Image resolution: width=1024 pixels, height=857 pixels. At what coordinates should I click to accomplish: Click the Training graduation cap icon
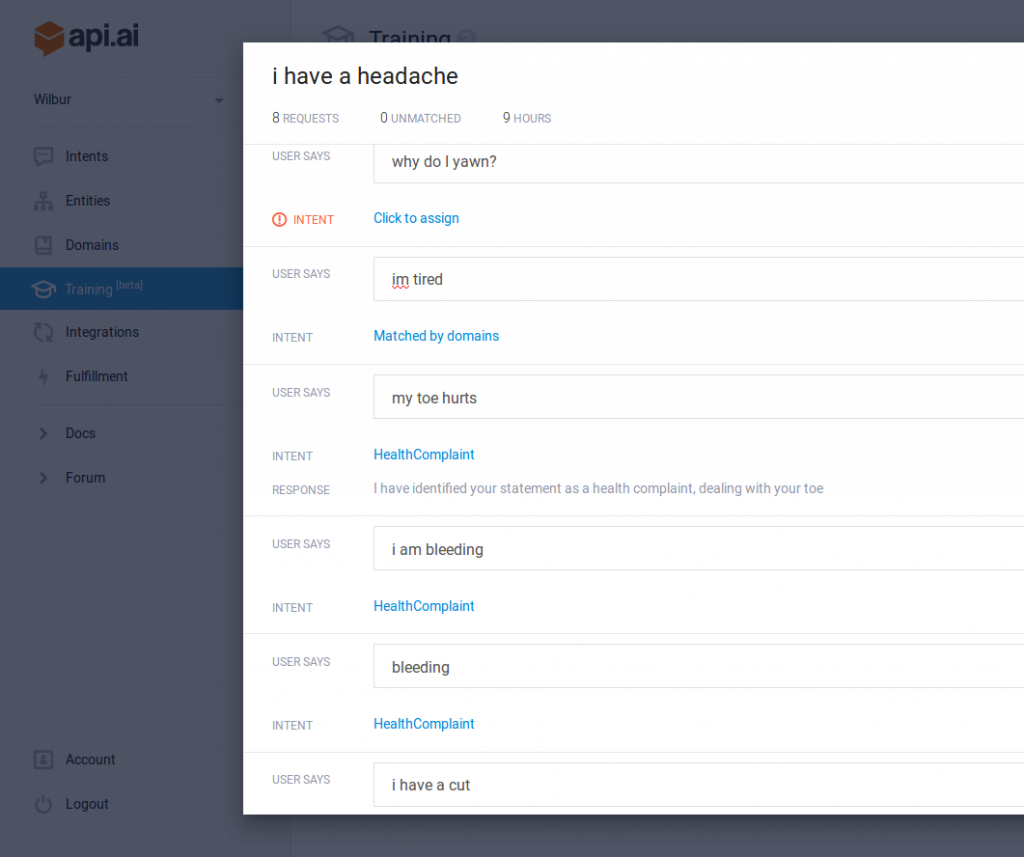tap(43, 289)
